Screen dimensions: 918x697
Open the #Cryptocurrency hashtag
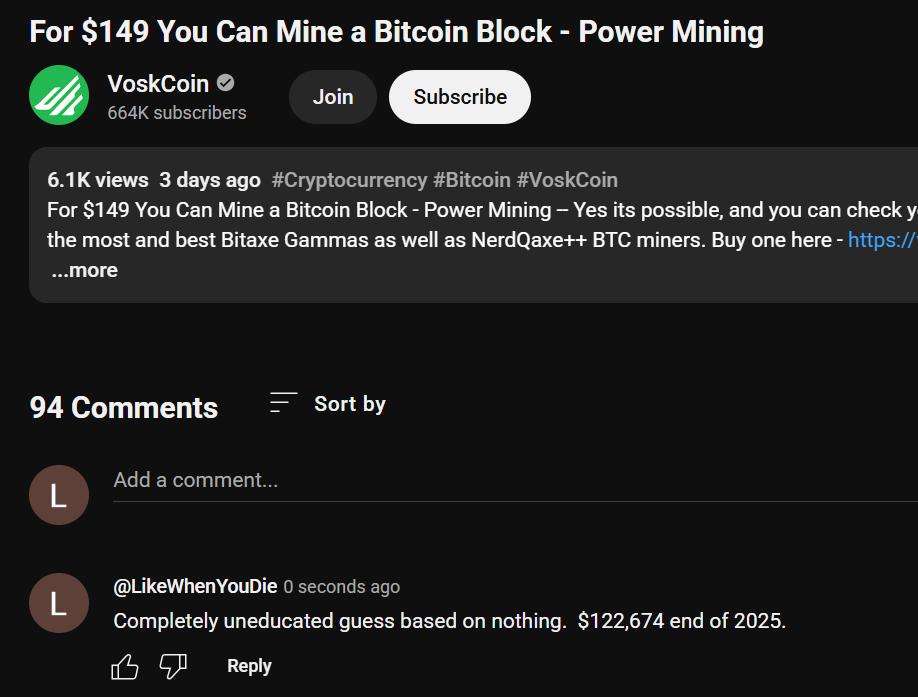[350, 180]
